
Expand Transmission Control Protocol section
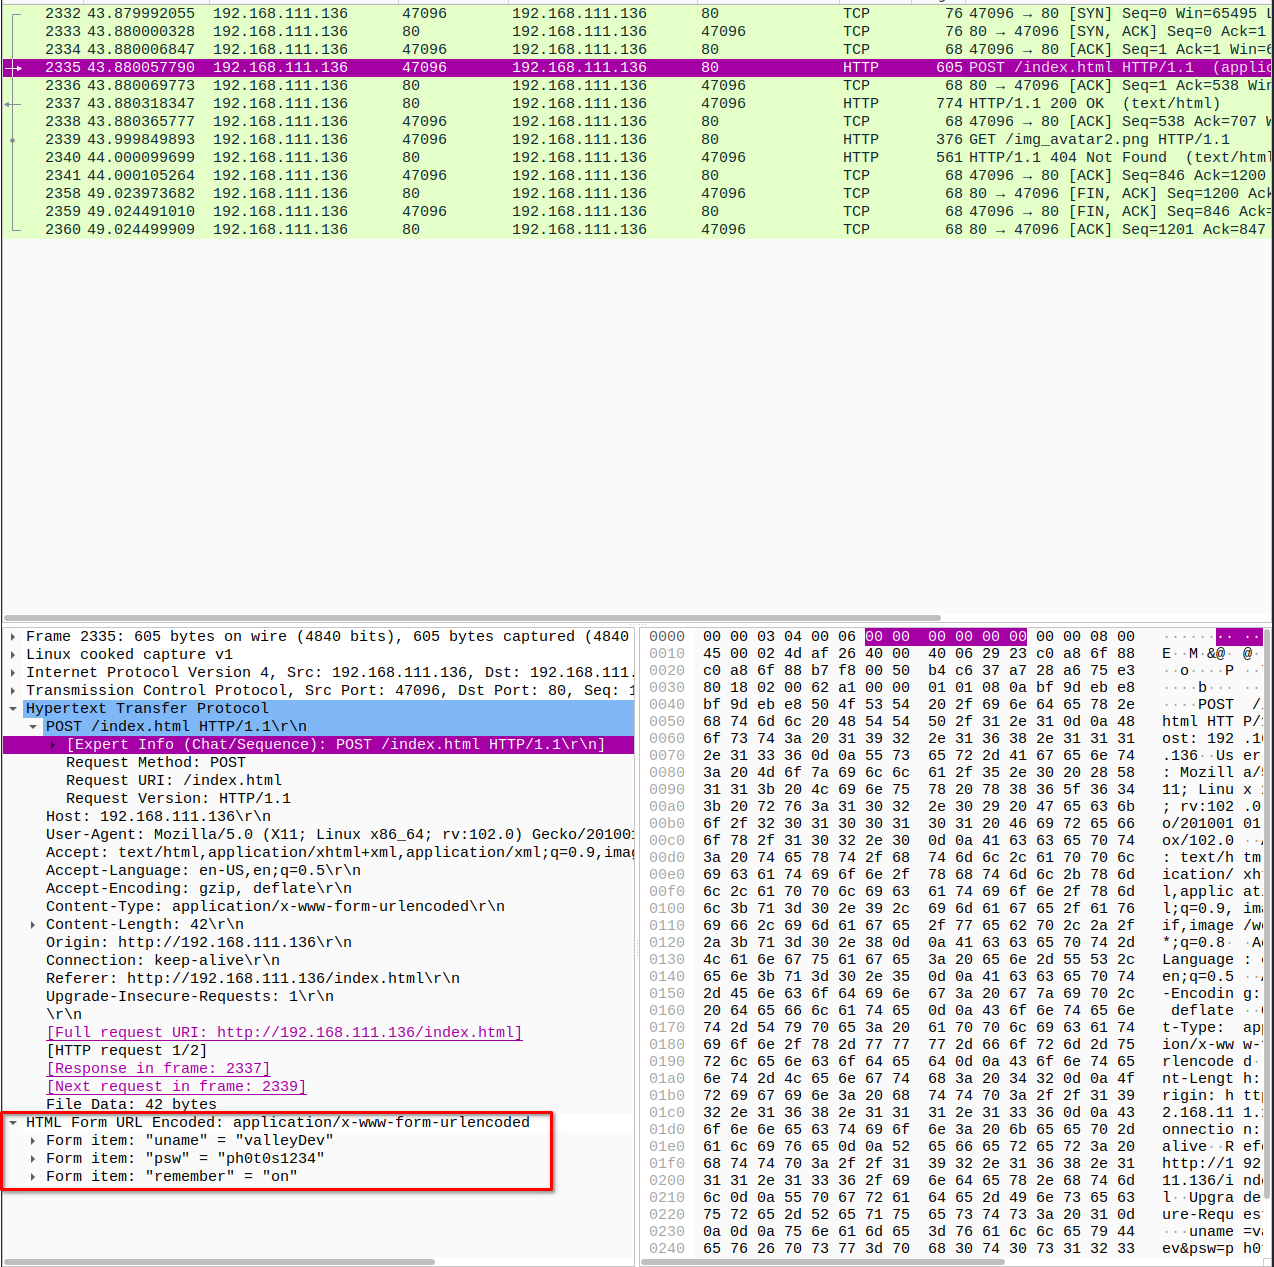(13, 691)
